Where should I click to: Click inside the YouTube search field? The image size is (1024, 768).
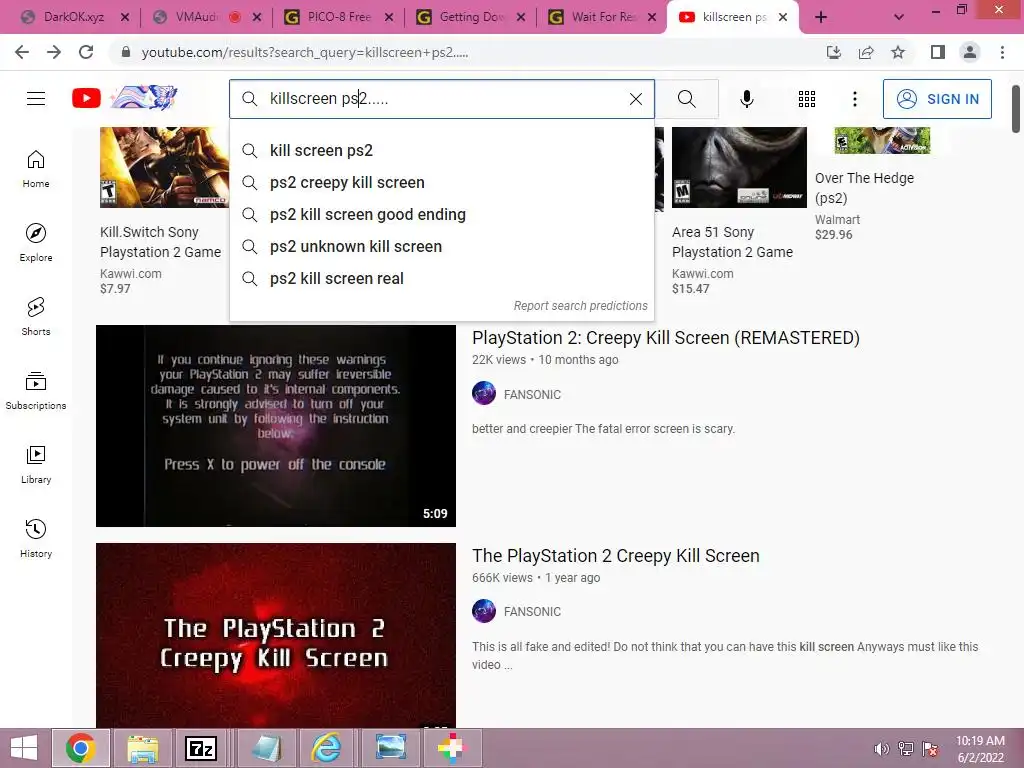click(442, 99)
